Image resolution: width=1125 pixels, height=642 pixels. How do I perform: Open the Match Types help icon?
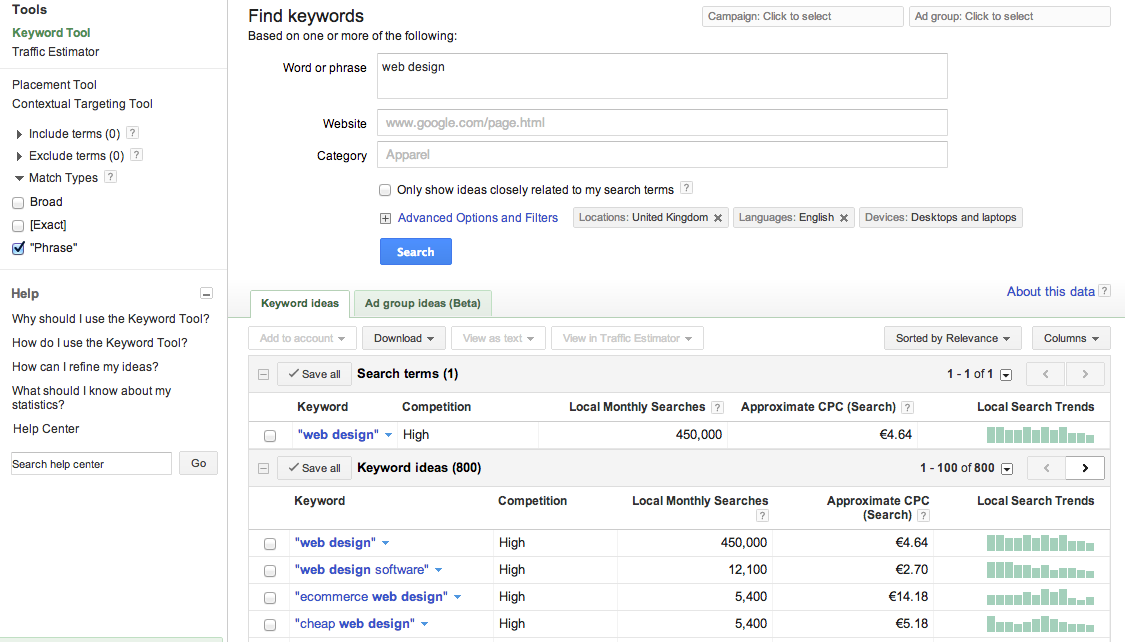pos(110,177)
